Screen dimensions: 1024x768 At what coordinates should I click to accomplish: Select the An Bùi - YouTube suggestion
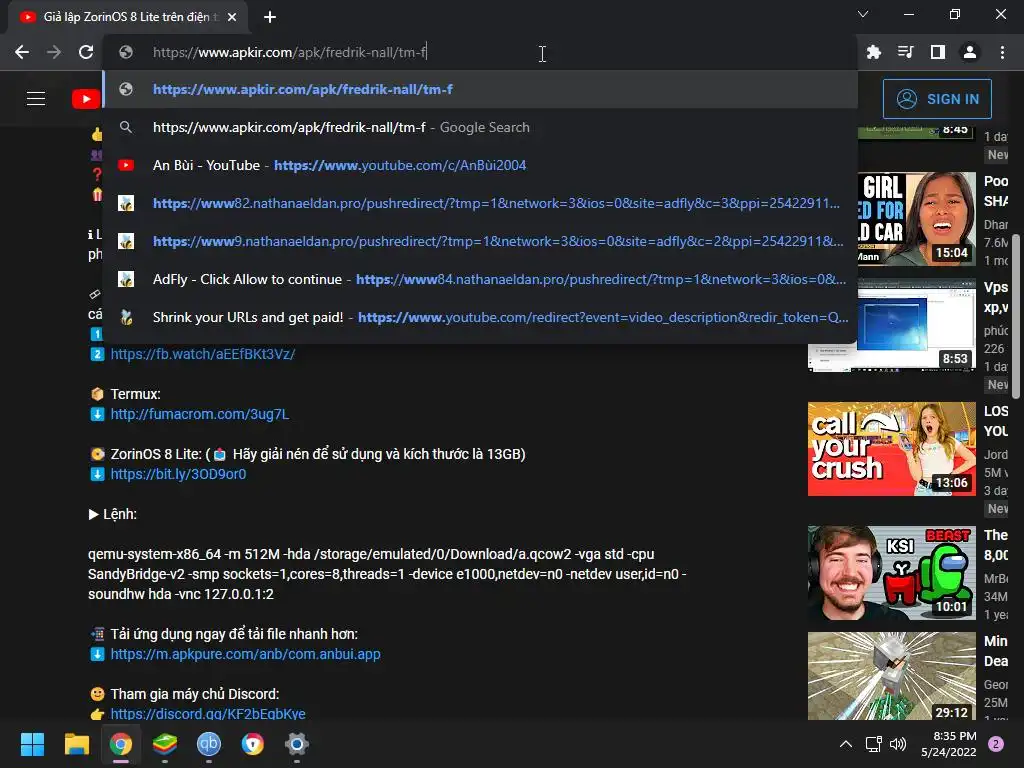pyautogui.click(x=480, y=165)
